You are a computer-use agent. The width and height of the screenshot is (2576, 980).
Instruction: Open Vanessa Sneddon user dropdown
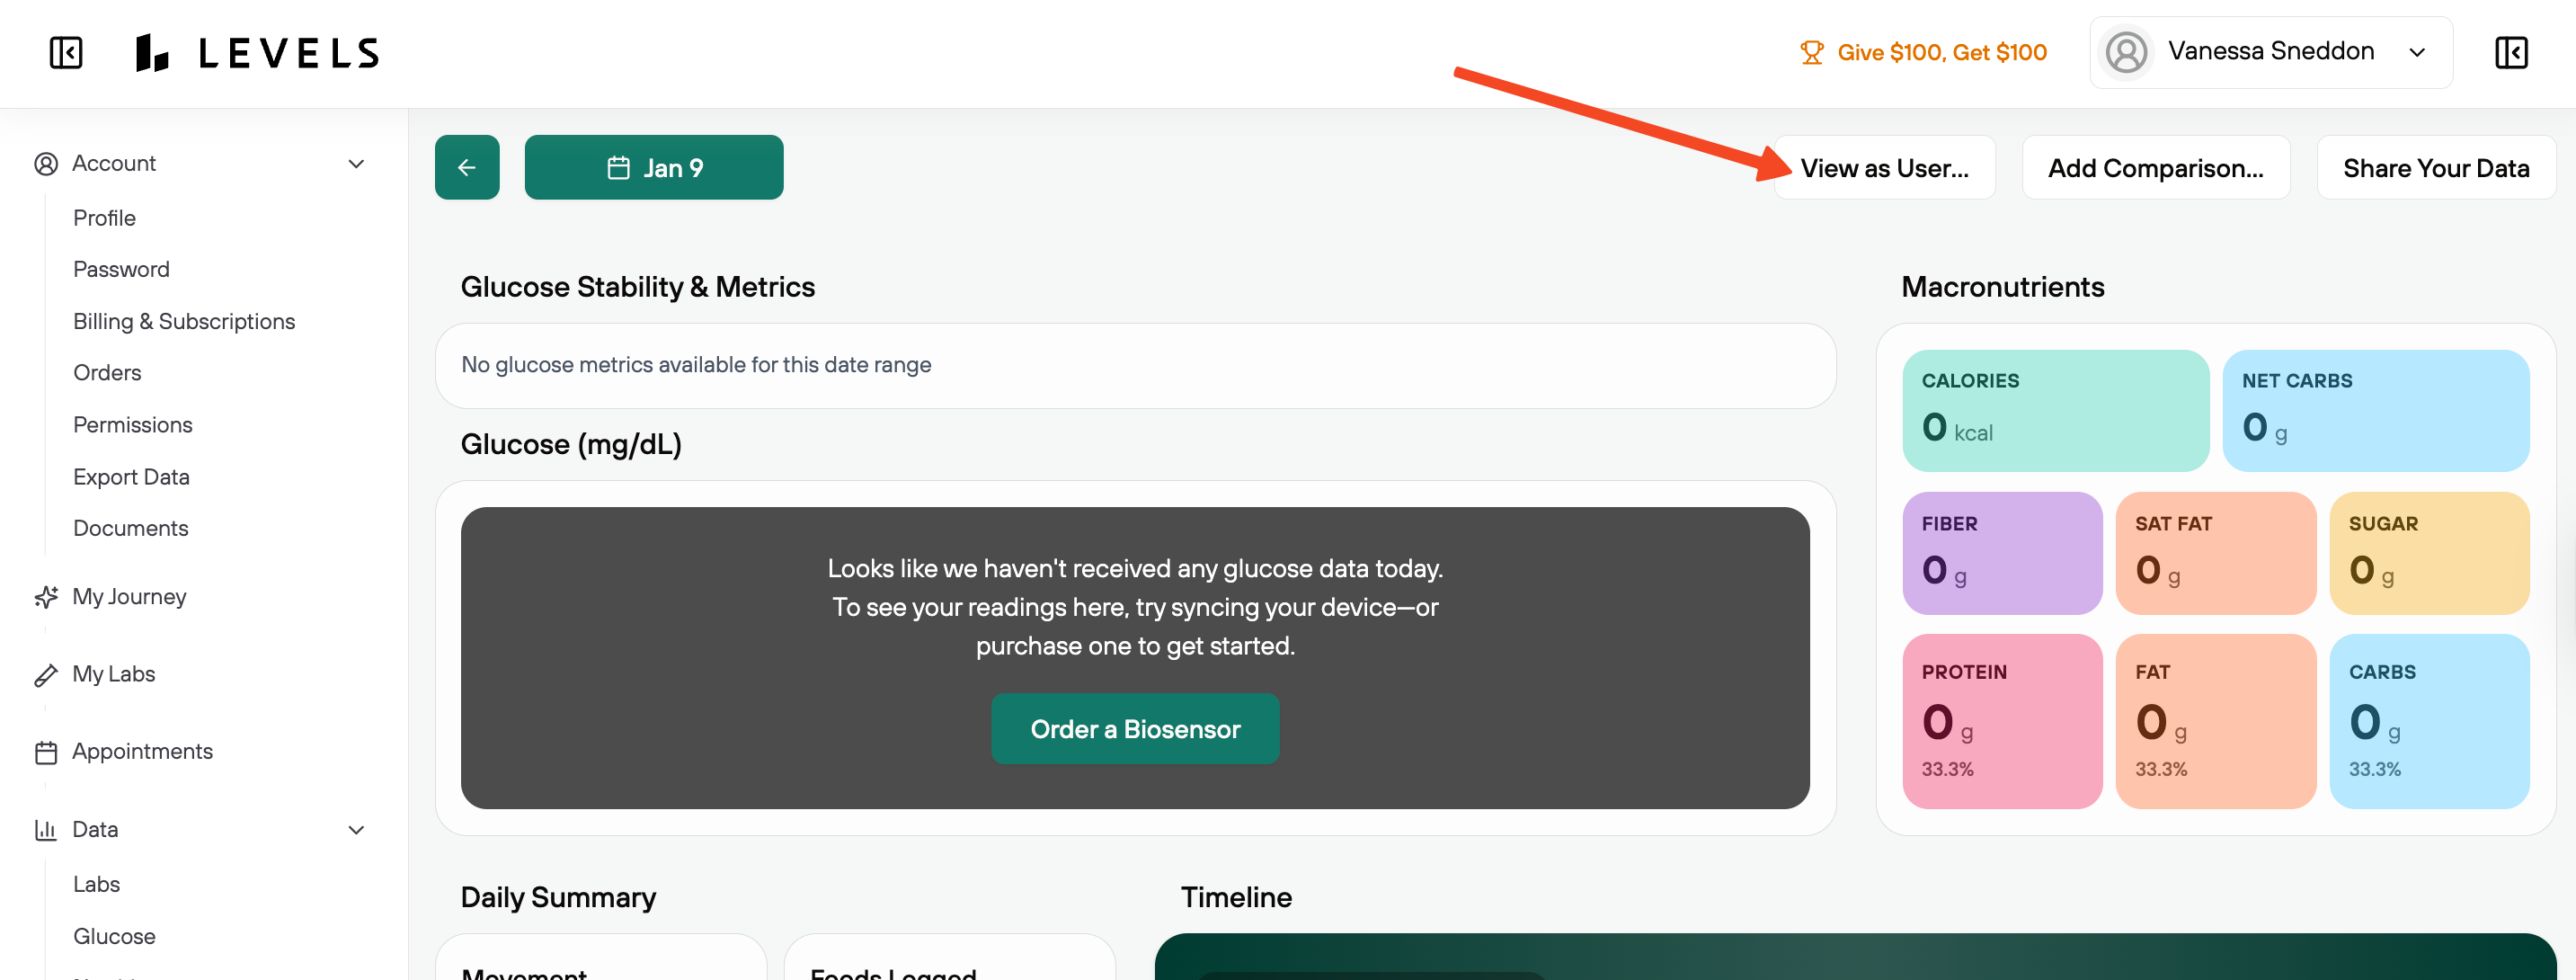point(2270,53)
